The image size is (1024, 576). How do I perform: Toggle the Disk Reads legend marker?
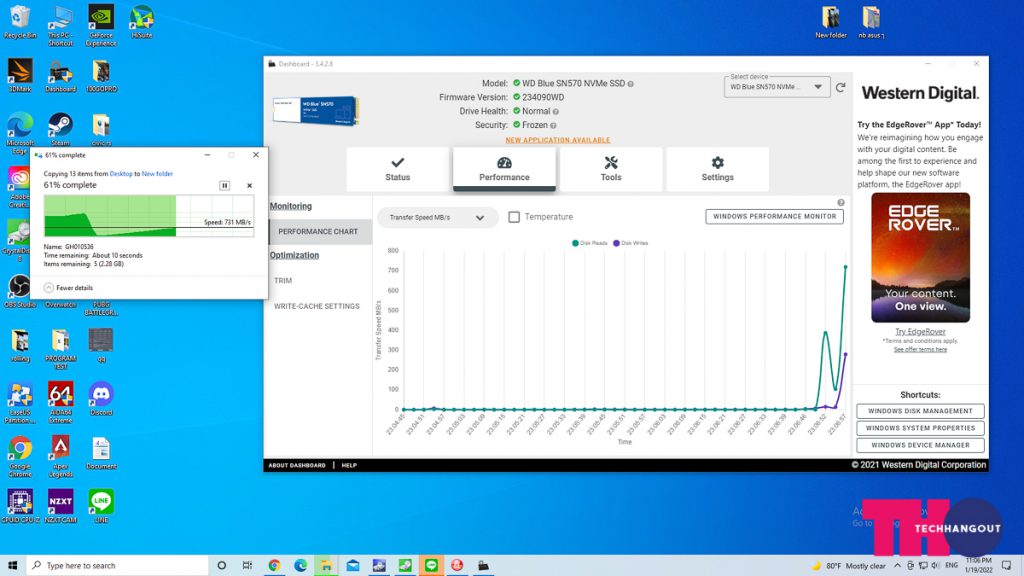pos(575,243)
